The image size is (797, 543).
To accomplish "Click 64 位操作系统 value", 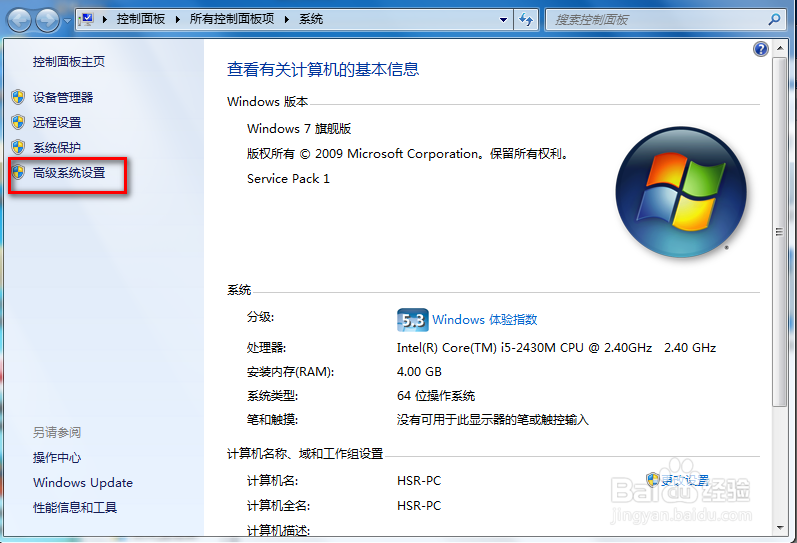I will pos(436,396).
